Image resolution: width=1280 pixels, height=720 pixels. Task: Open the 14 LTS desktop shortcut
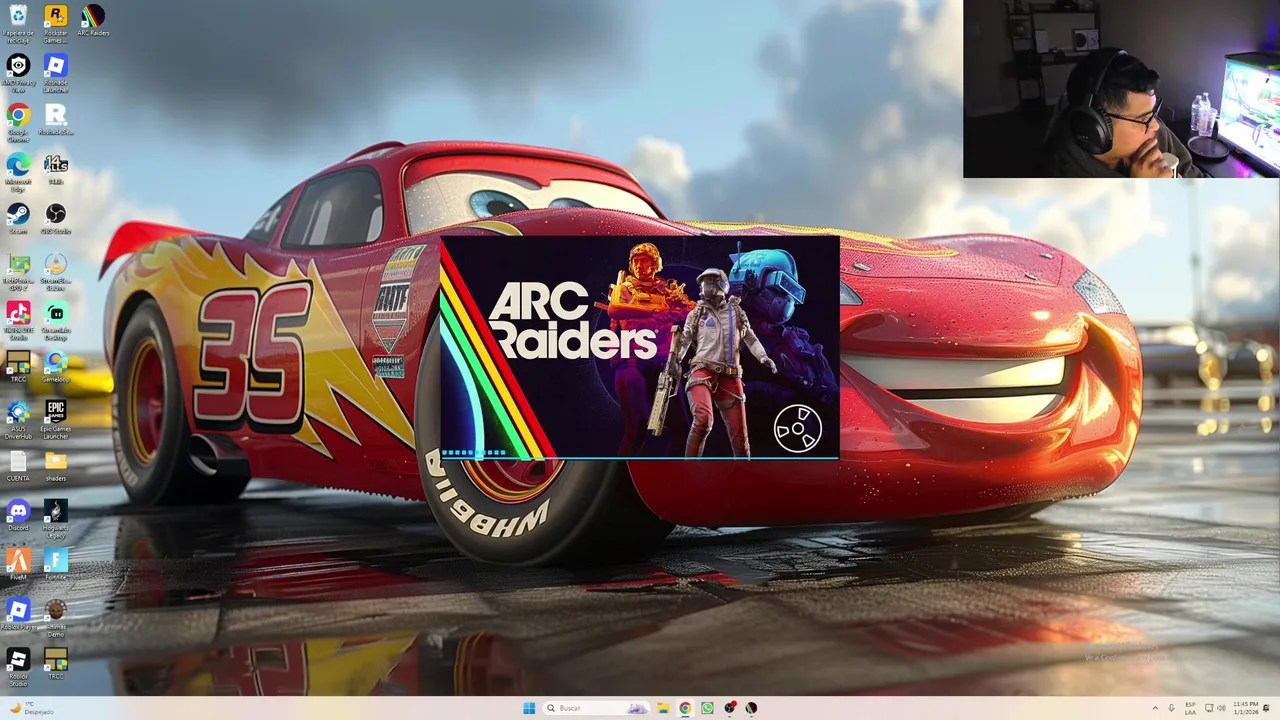click(56, 168)
